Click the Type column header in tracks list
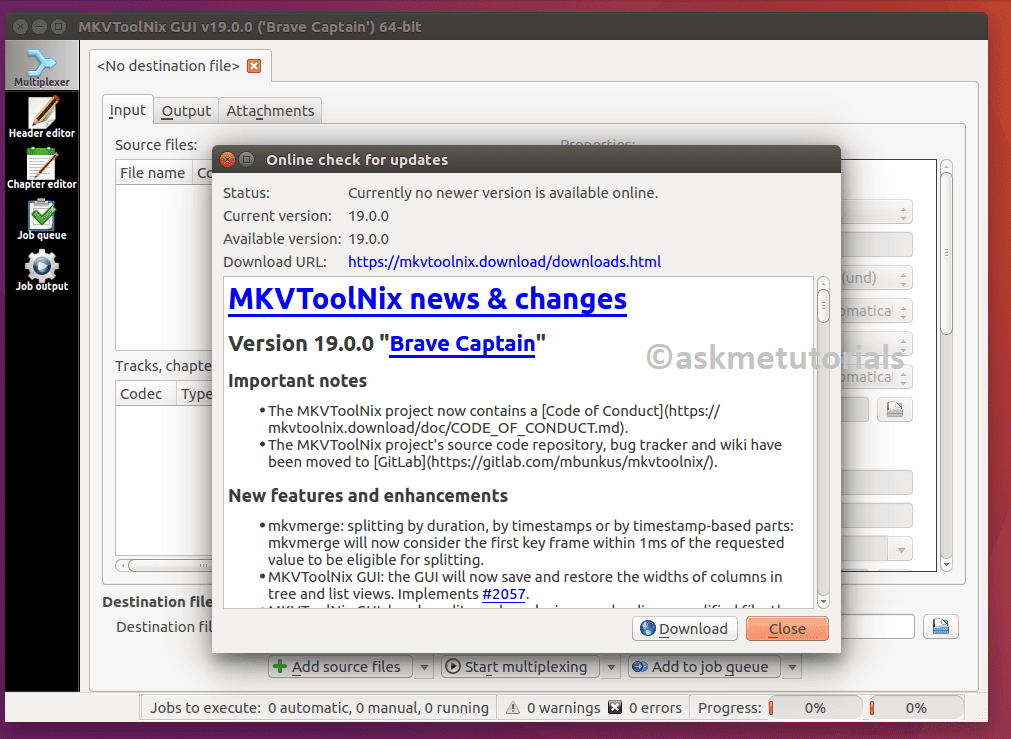The height and width of the screenshot is (739, 1011). tap(195, 394)
